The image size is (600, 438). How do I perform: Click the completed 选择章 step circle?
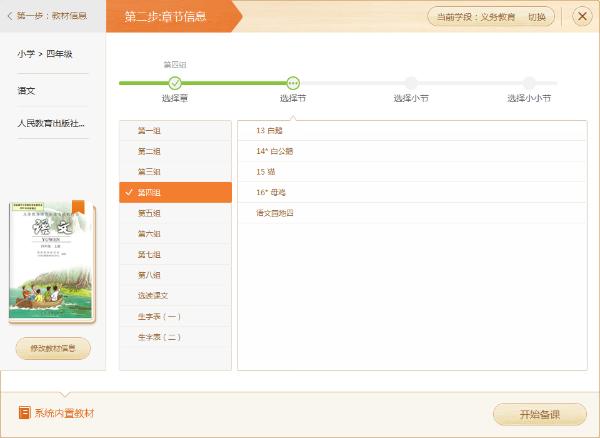pyautogui.click(x=175, y=83)
